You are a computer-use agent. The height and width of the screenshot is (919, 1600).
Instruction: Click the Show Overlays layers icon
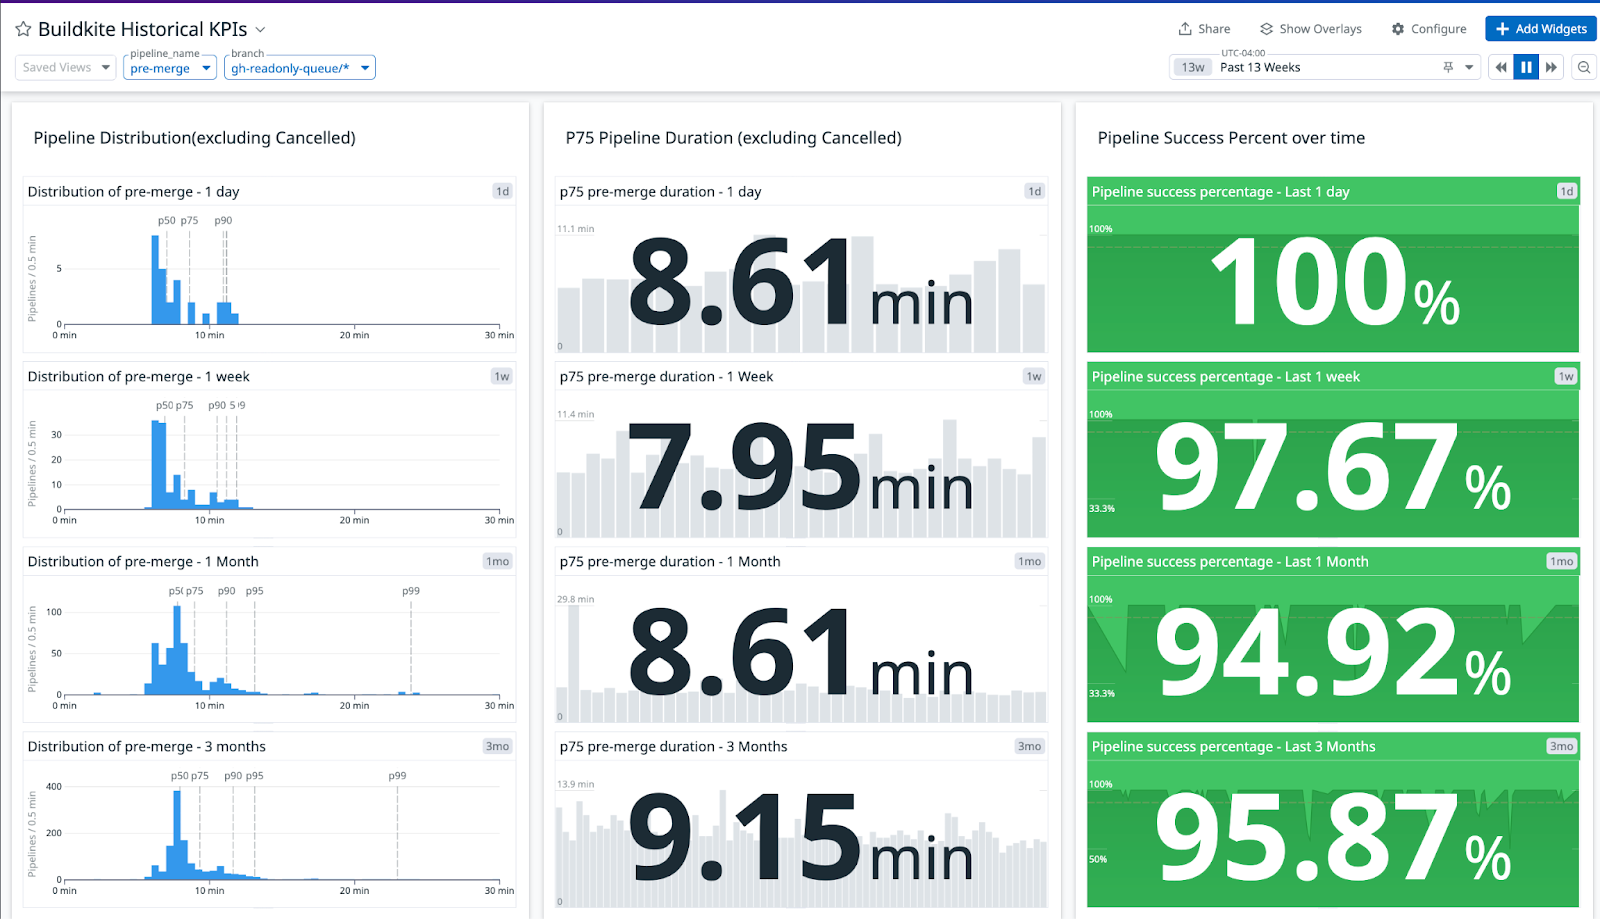[x=1266, y=29]
